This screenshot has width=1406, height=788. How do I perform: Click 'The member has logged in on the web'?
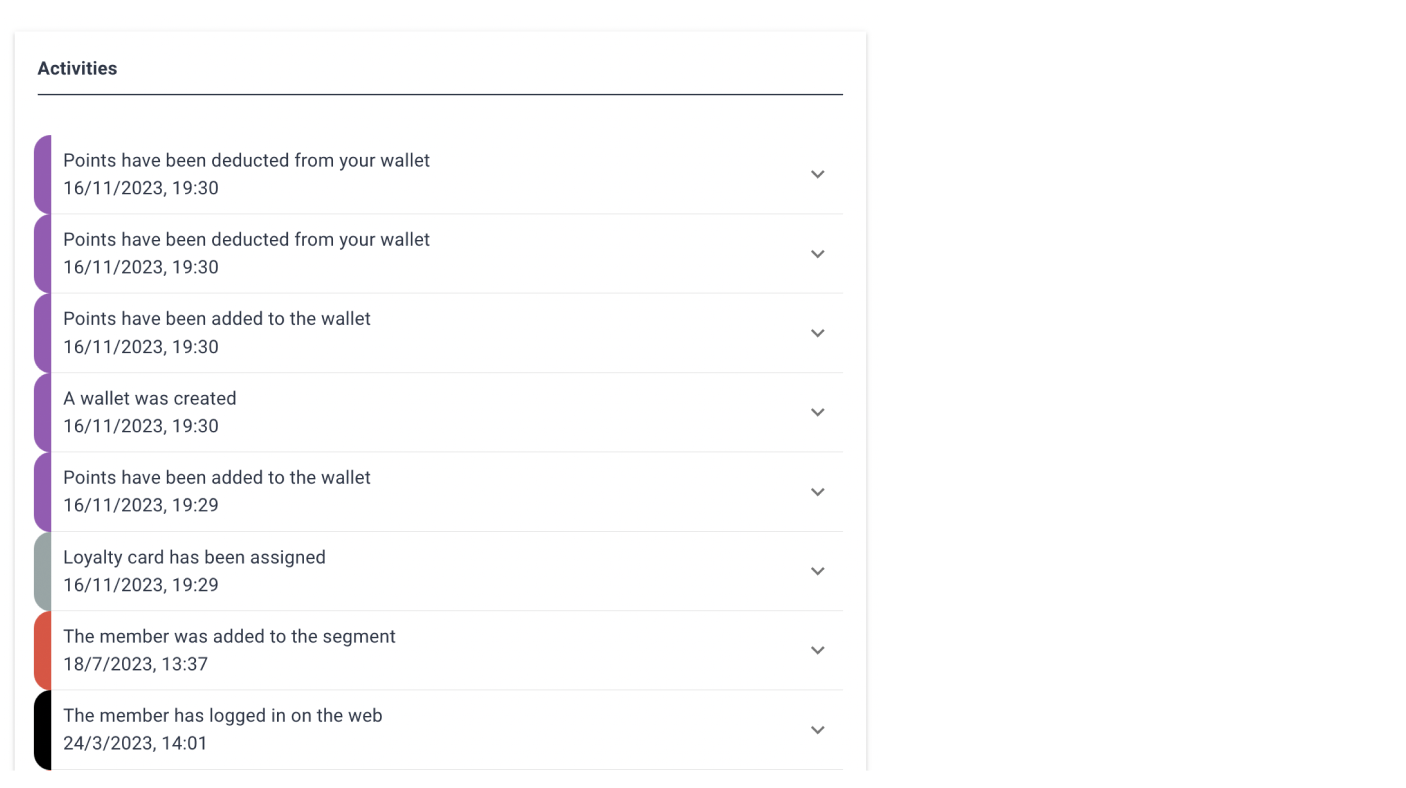coord(222,716)
